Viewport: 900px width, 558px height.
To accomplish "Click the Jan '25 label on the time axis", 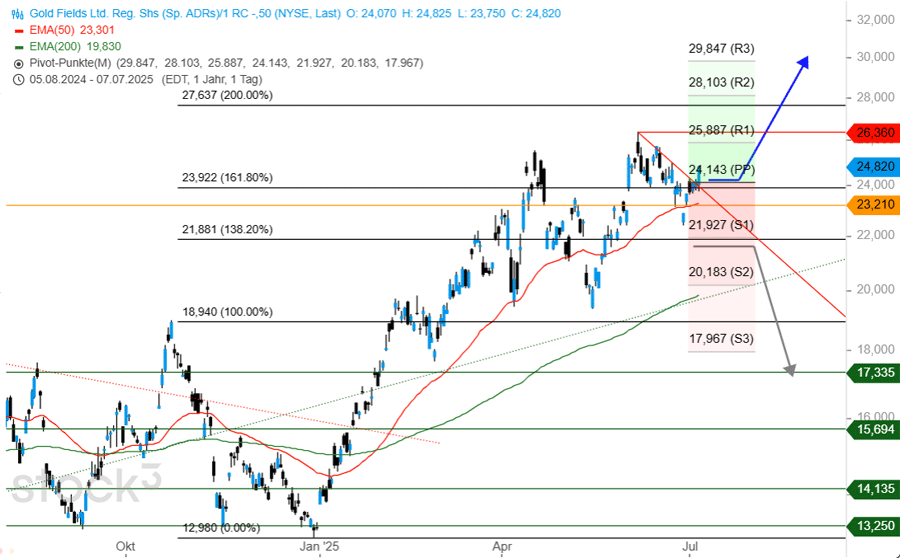I will point(319,546).
